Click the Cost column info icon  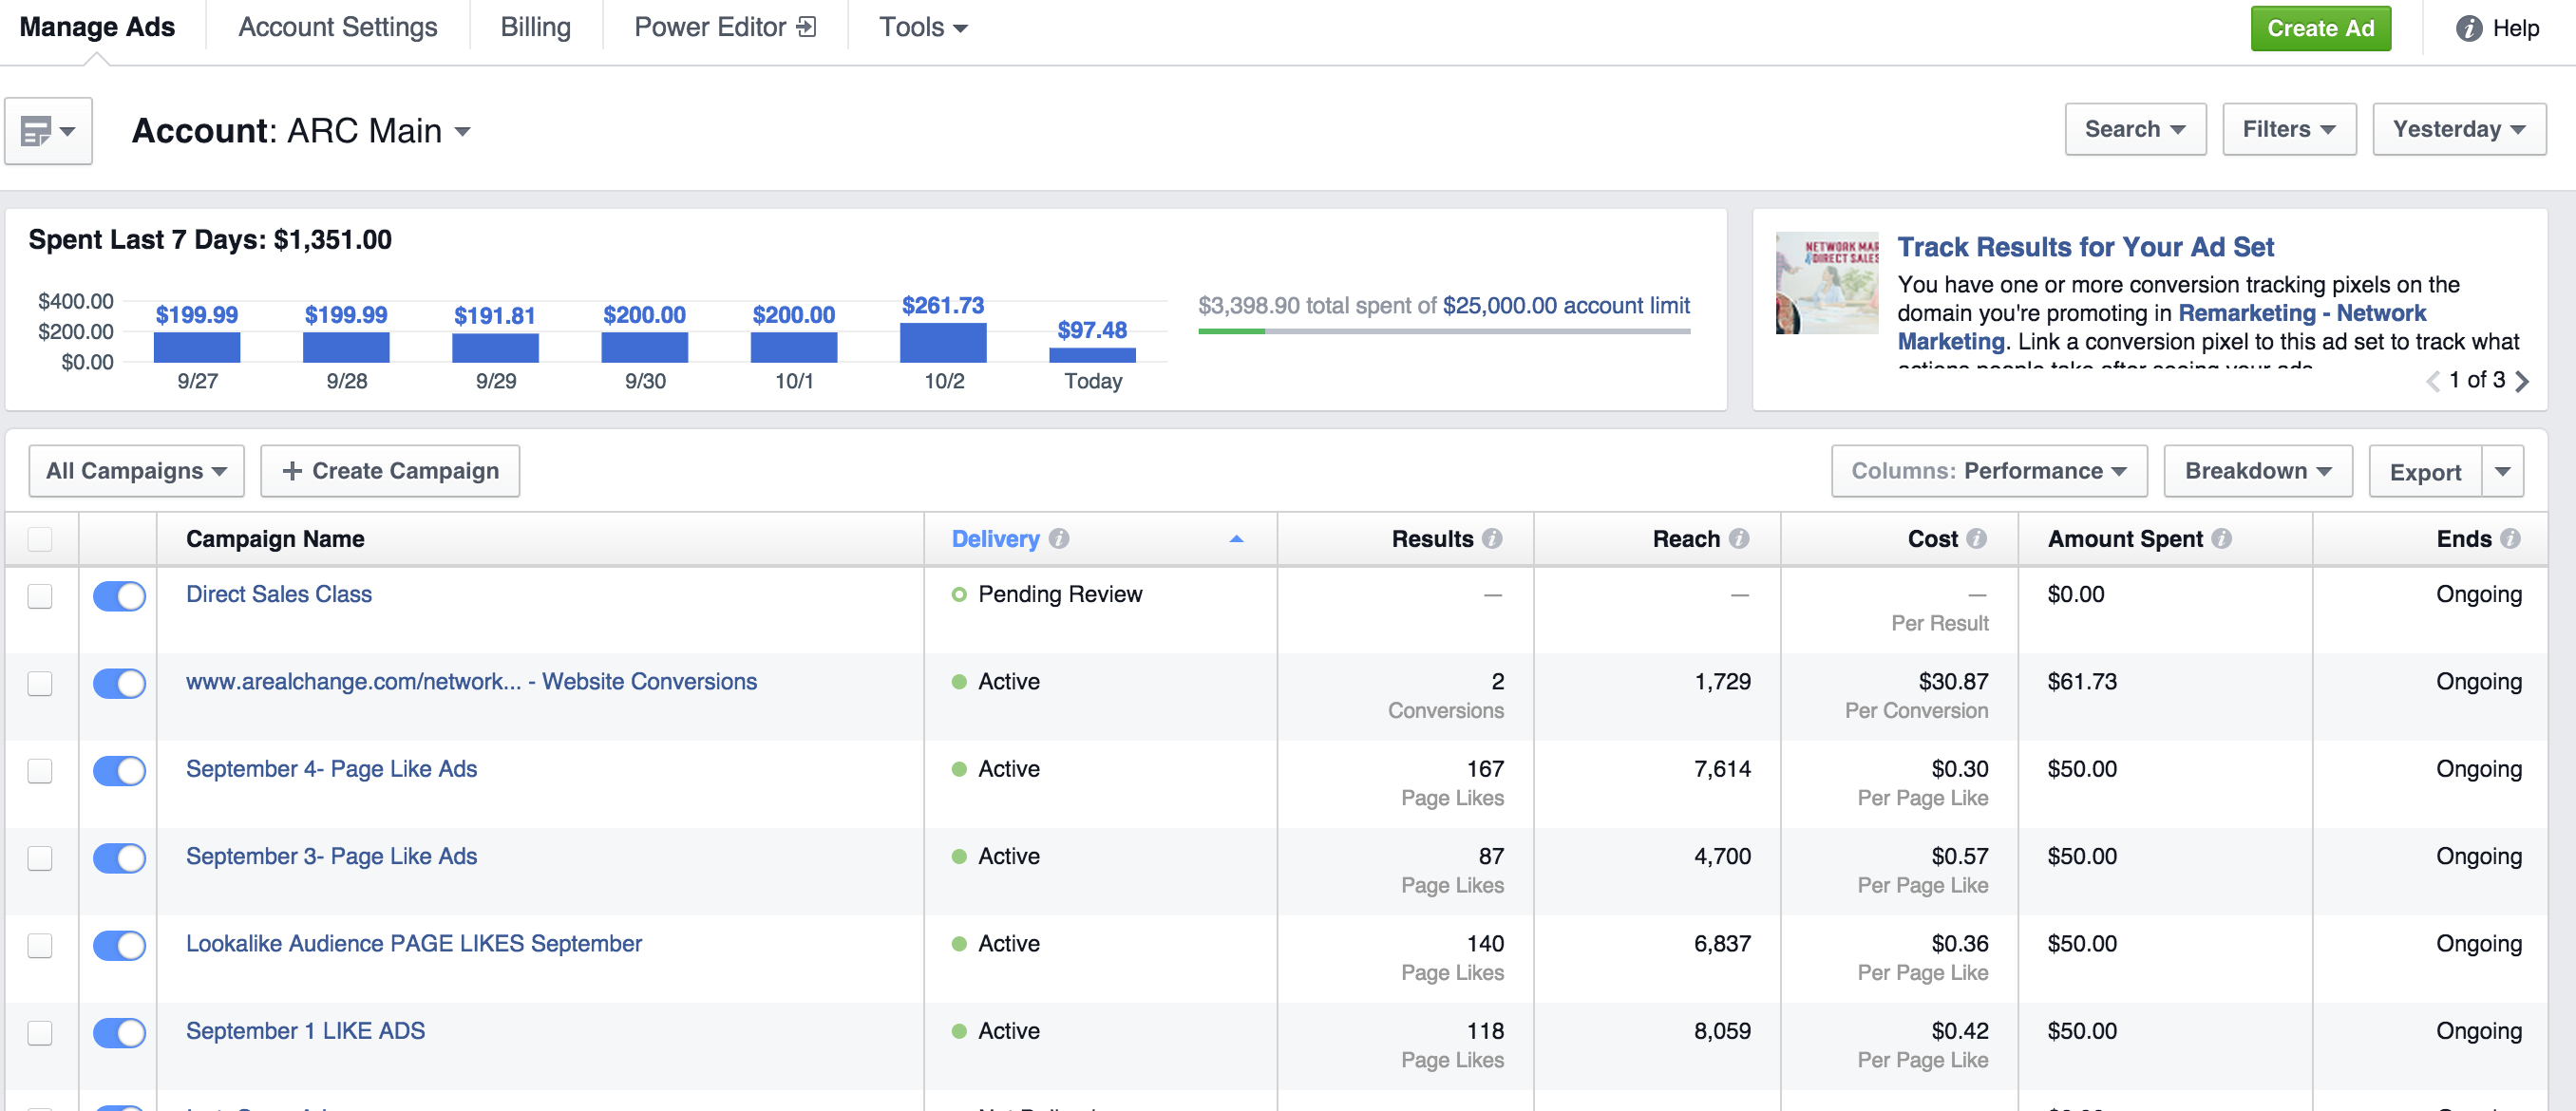(x=1976, y=539)
